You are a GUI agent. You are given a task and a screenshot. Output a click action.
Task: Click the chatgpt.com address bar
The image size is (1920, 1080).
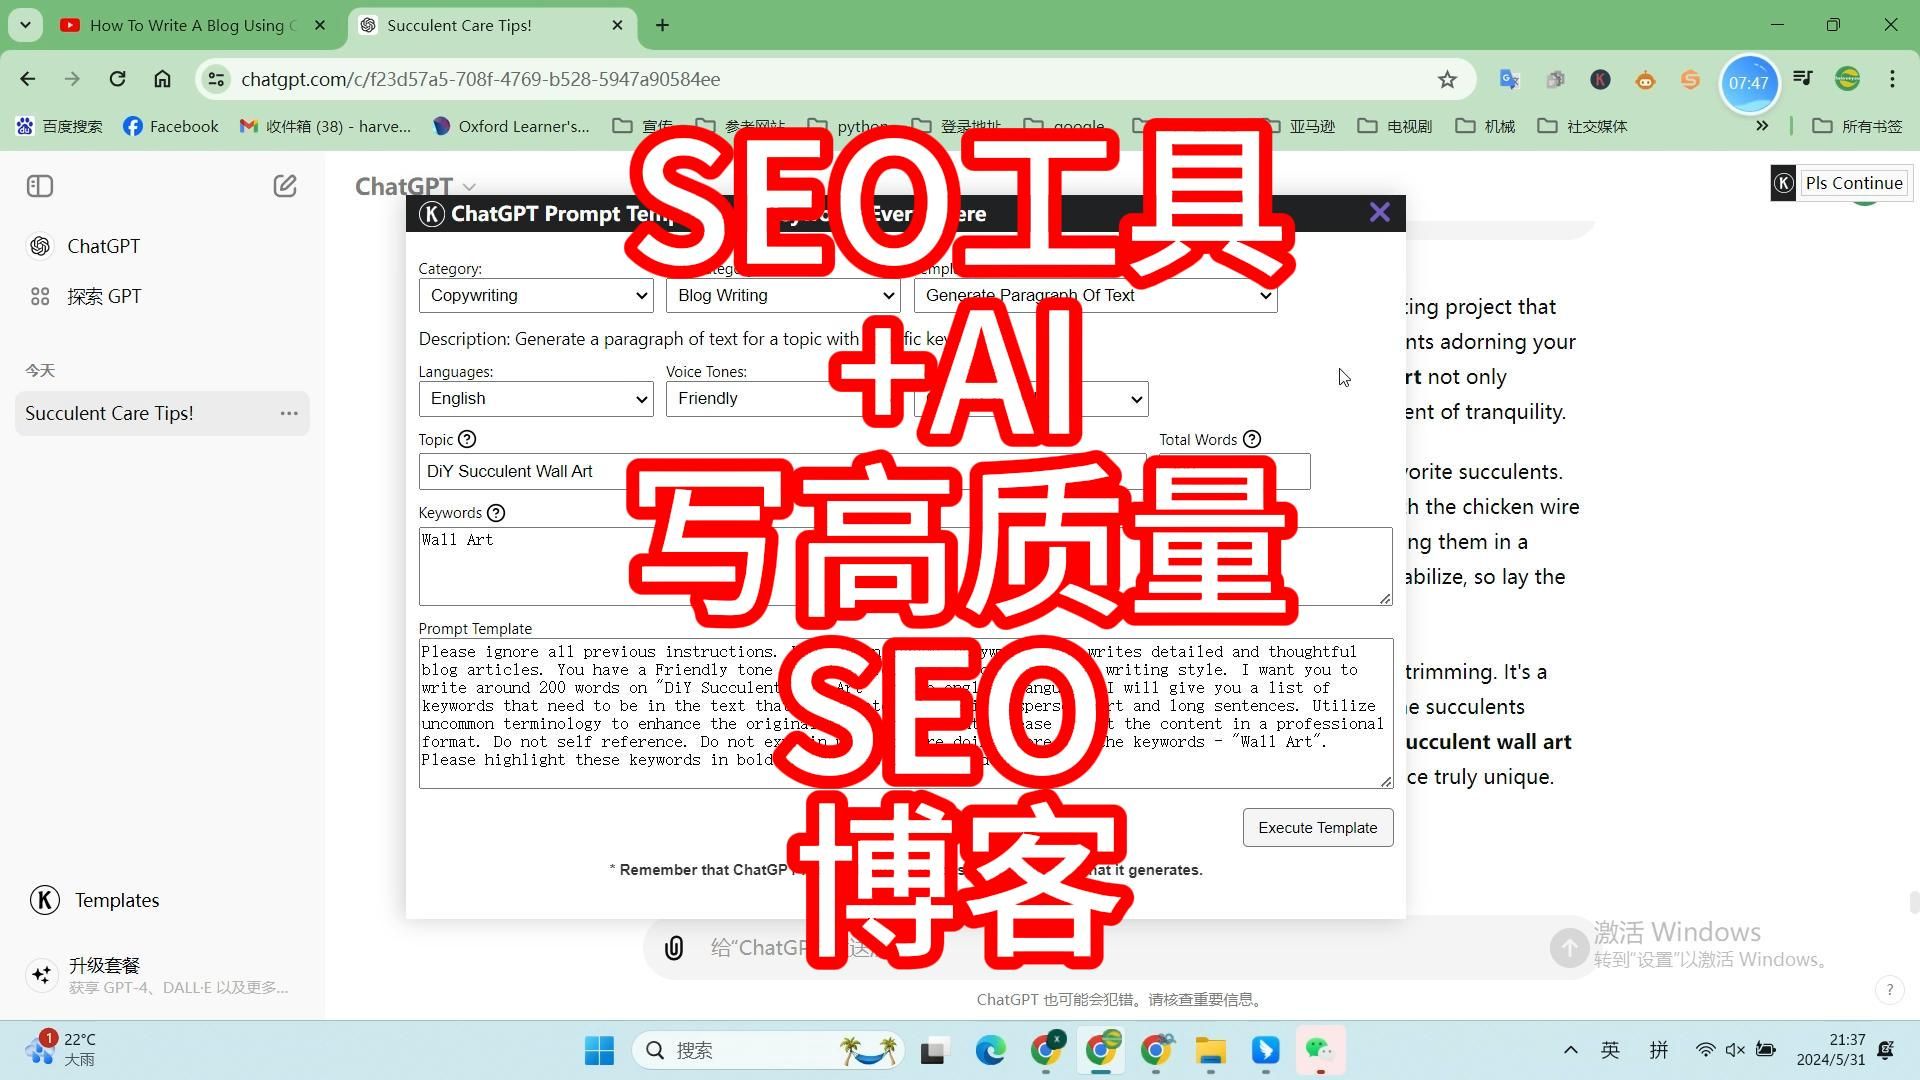pyautogui.click(x=830, y=79)
